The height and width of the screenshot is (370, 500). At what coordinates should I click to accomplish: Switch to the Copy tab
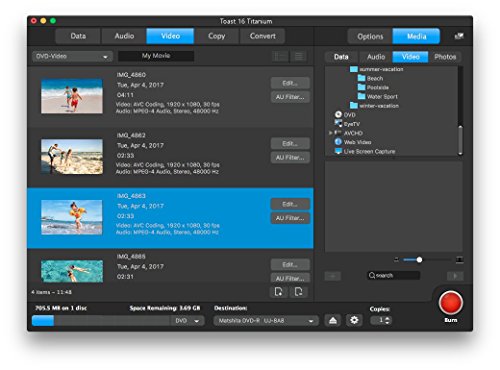[217, 36]
